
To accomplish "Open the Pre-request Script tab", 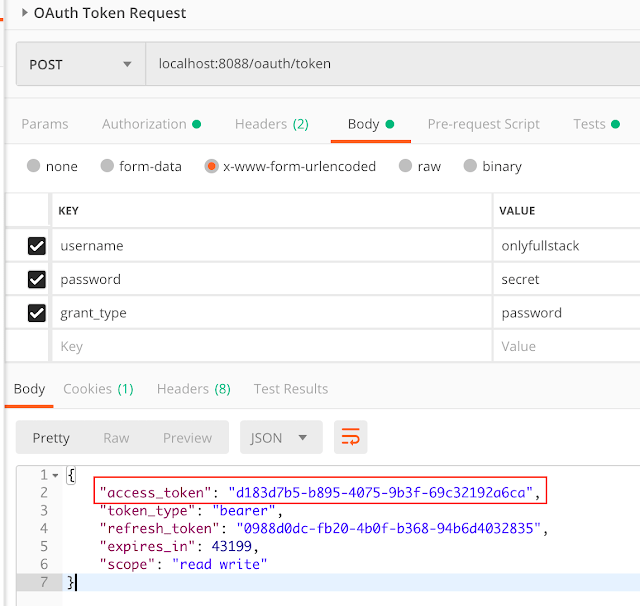I will click(x=483, y=124).
